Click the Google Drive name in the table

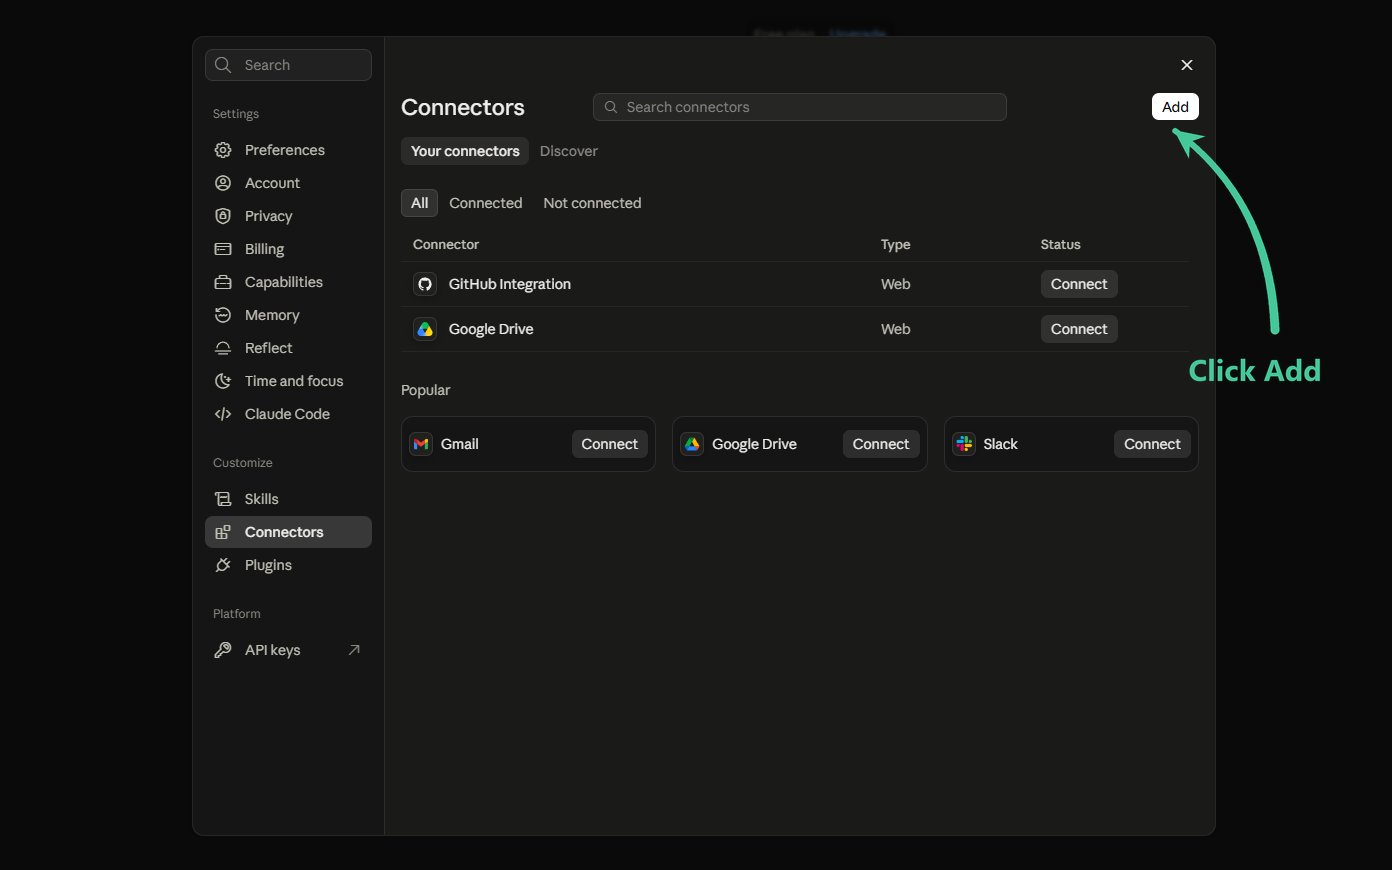point(491,329)
